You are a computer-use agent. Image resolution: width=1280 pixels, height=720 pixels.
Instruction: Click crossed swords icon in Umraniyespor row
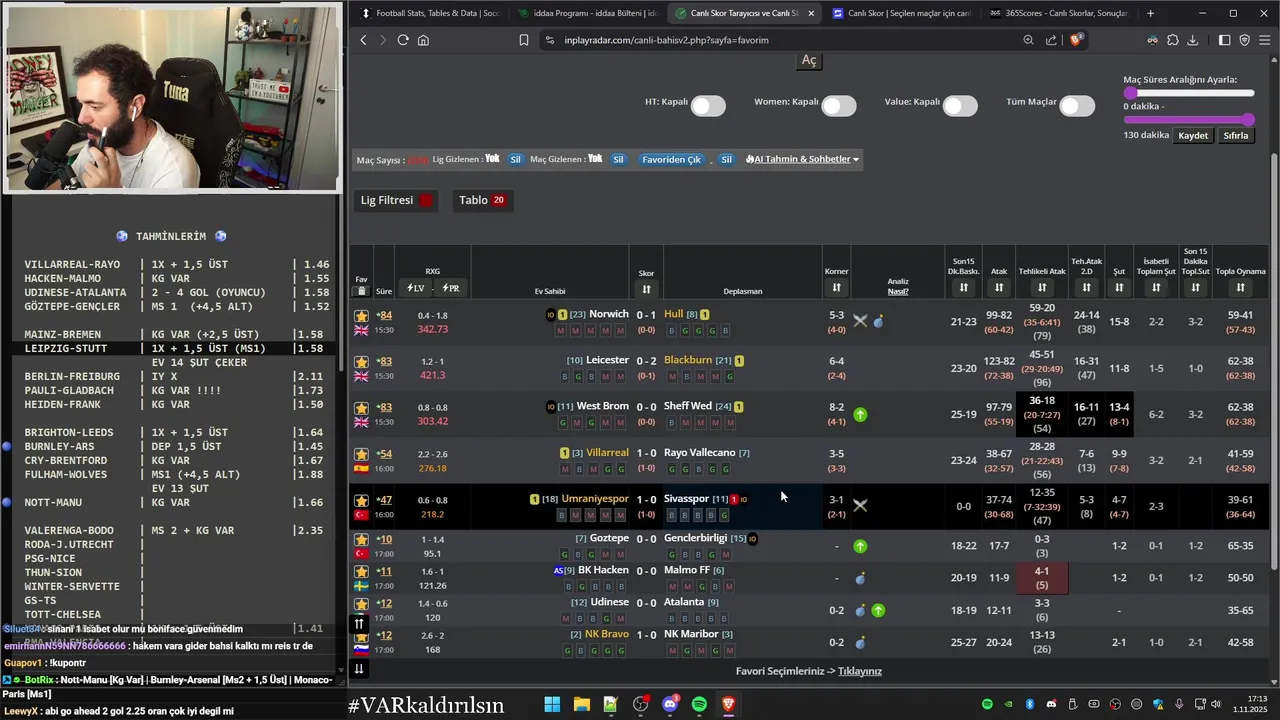pyautogui.click(x=860, y=506)
